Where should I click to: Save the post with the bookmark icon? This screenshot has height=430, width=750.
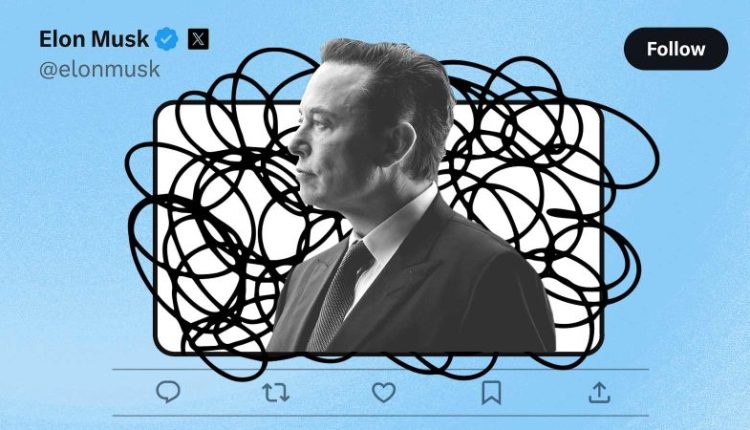[x=491, y=393]
